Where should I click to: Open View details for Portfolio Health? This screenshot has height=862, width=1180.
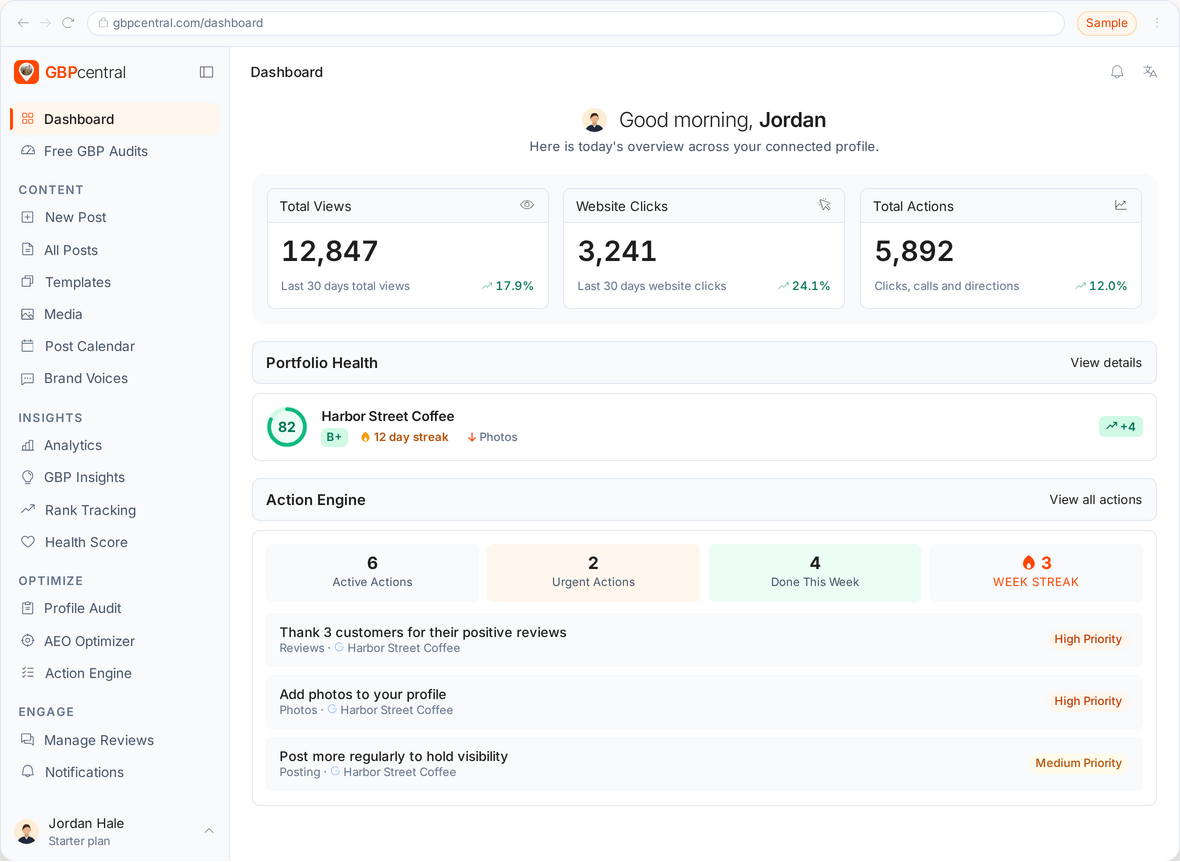pyautogui.click(x=1105, y=363)
